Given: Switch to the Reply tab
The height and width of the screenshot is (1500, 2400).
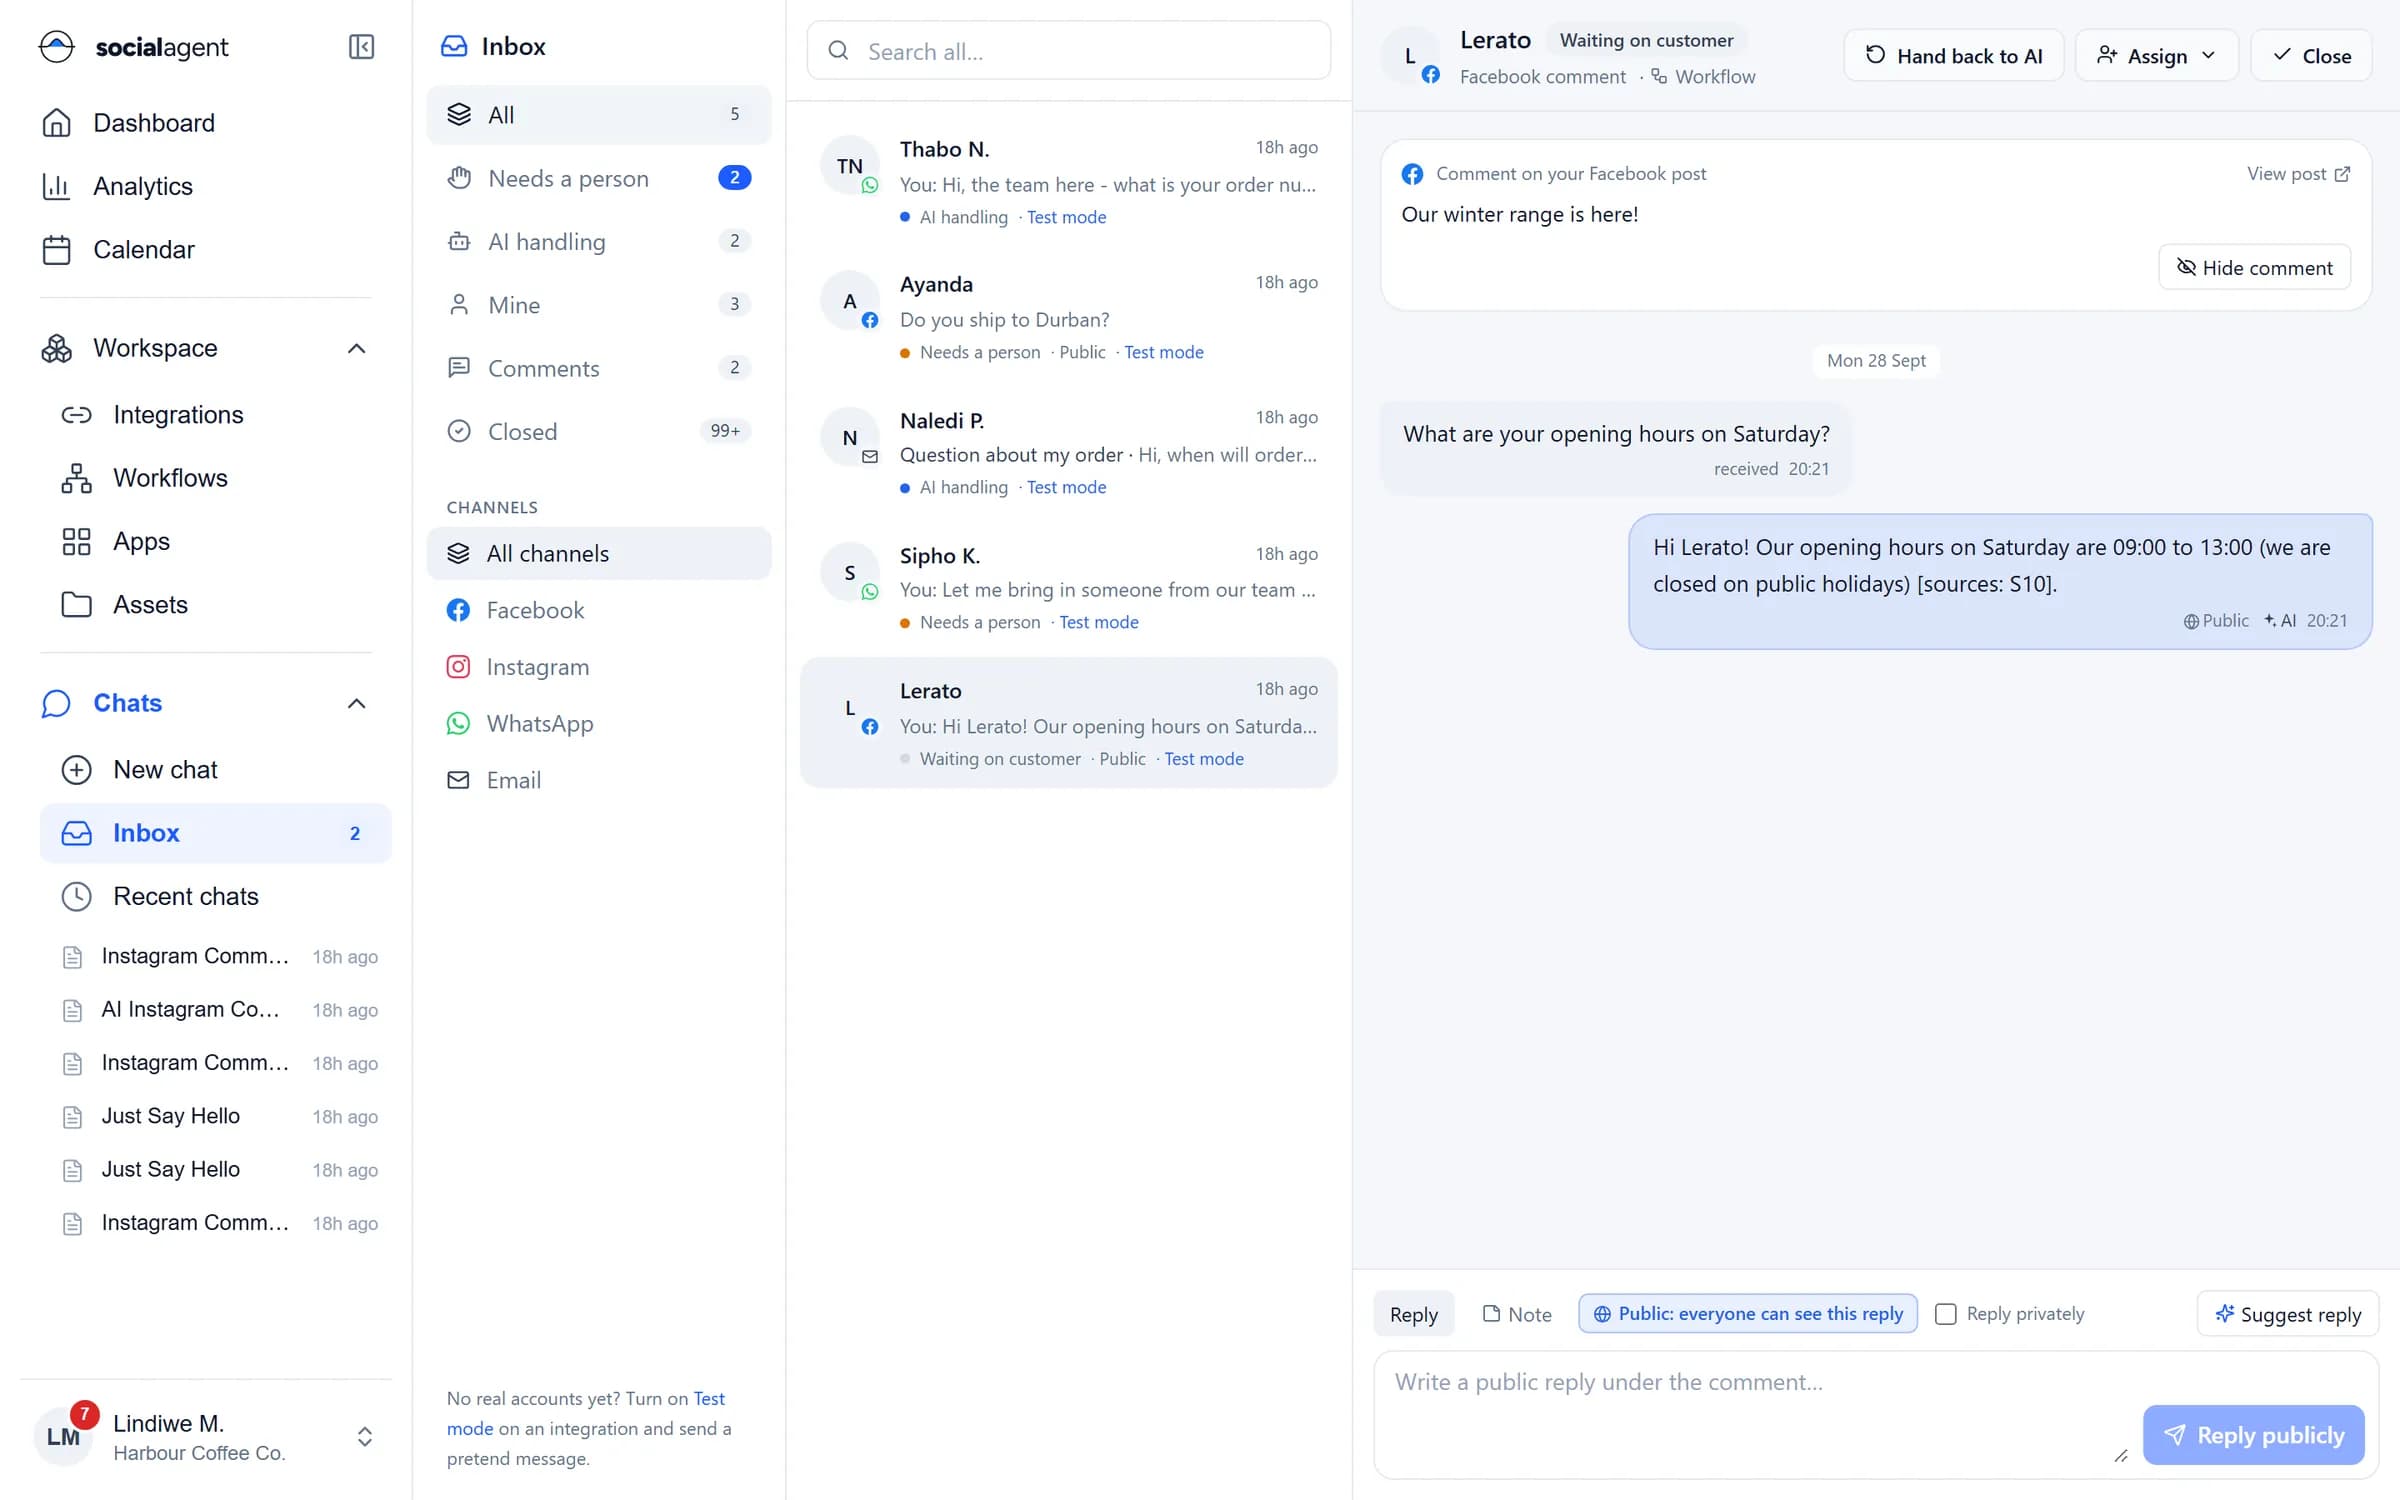Looking at the screenshot, I should tap(1413, 1315).
